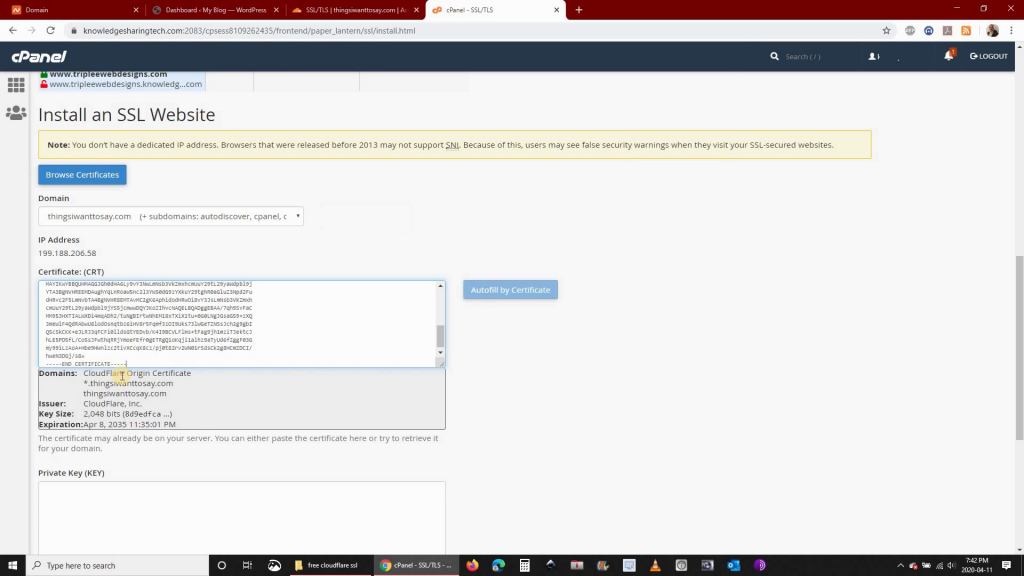1024x576 pixels.
Task: Open the action center notification icon
Action: coord(1007,566)
